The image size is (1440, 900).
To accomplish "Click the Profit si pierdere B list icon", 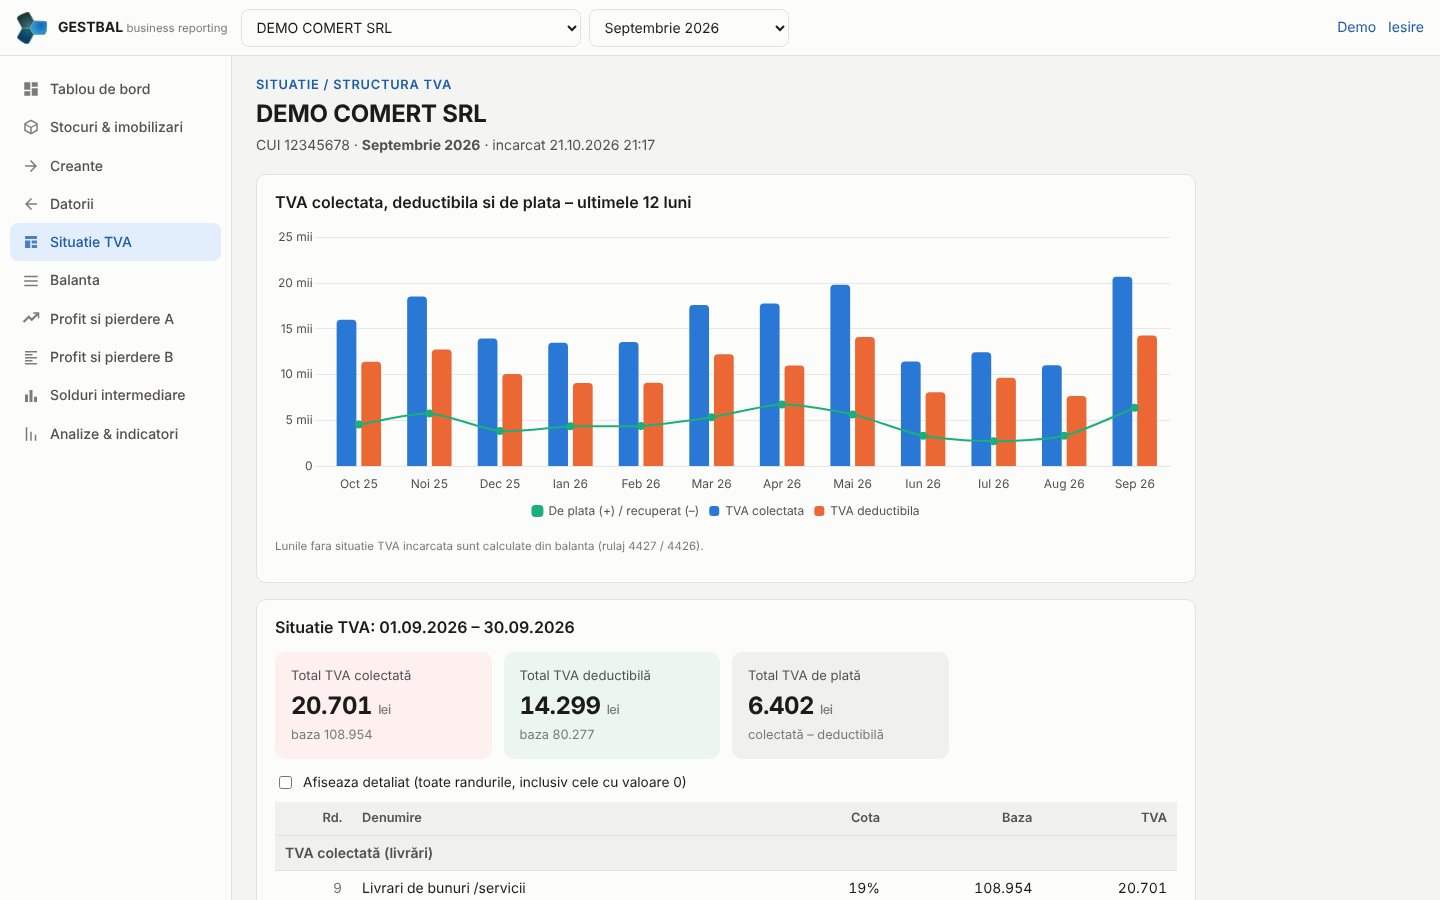I will coord(31,357).
